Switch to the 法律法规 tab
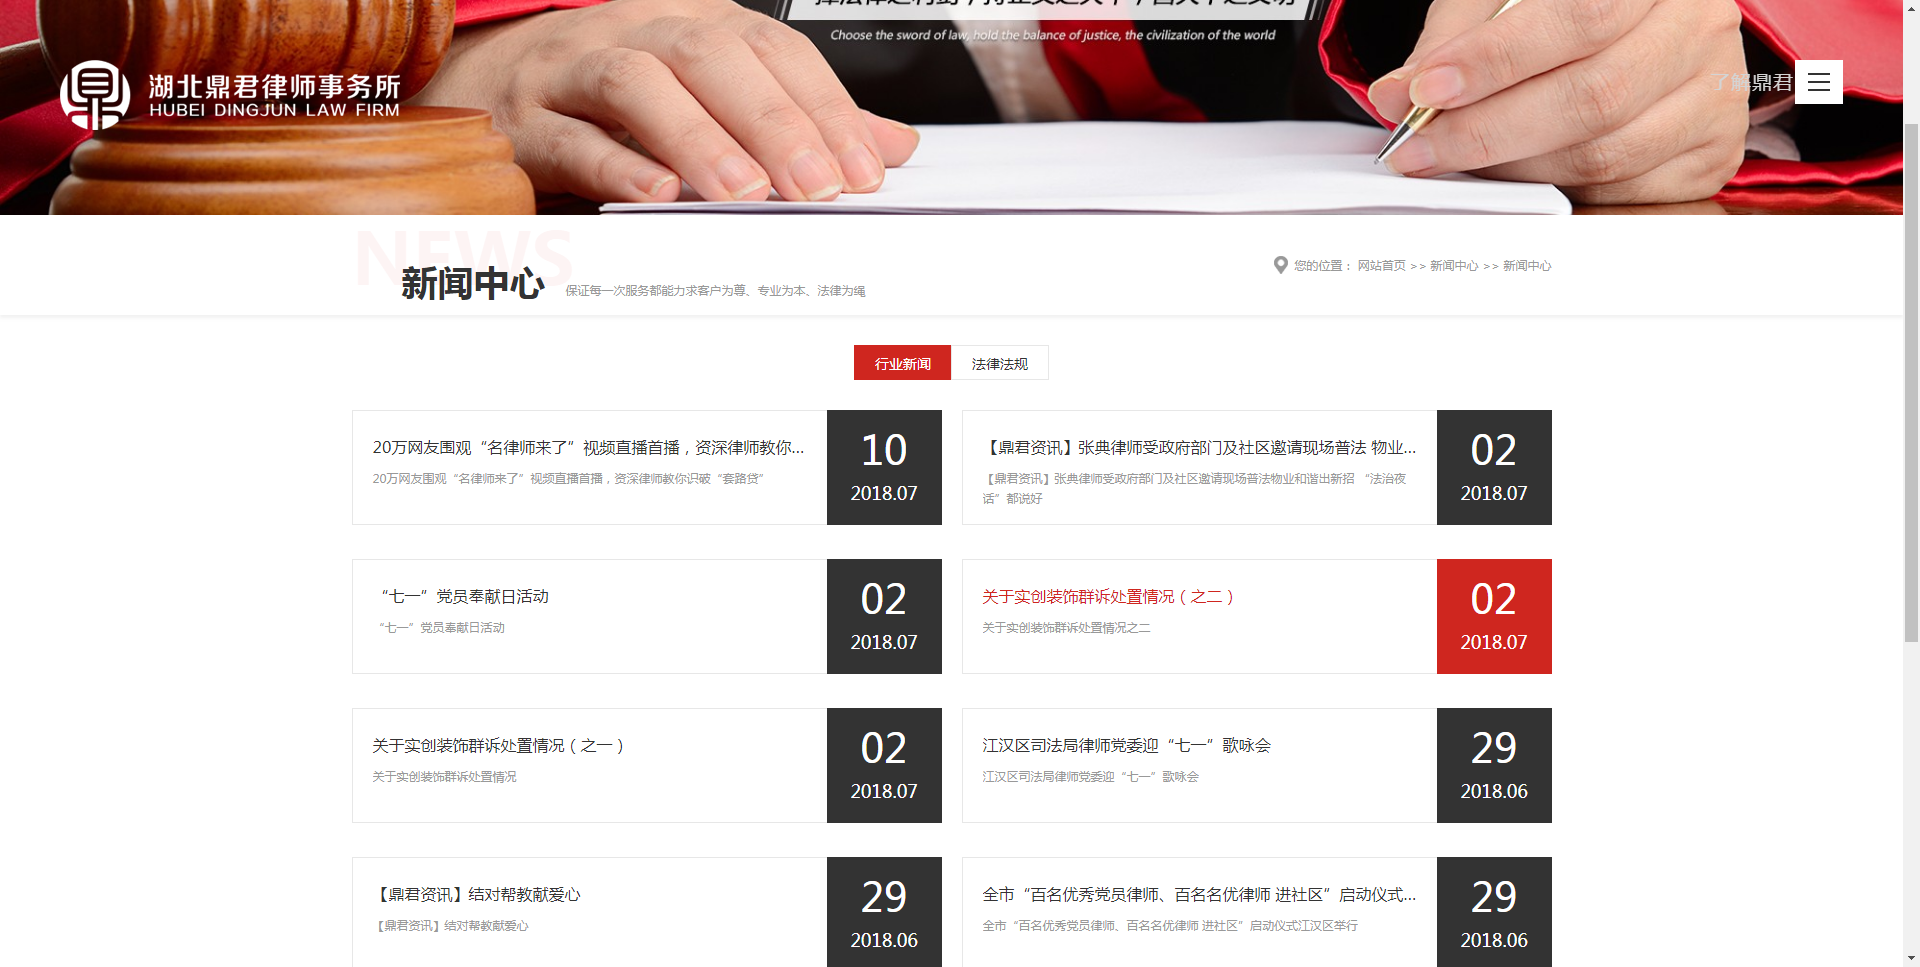This screenshot has height=967, width=1920. point(999,363)
